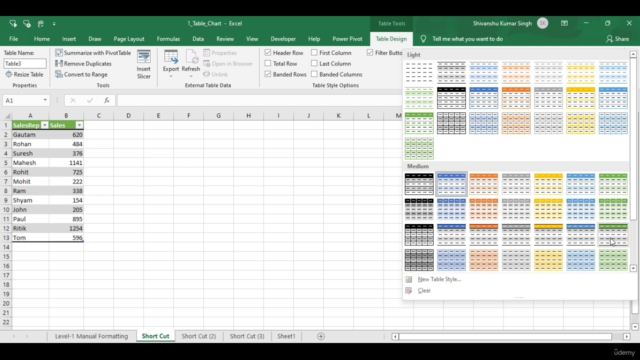This screenshot has width=640, height=360.
Task: Click row header 14
Action: point(6,247)
